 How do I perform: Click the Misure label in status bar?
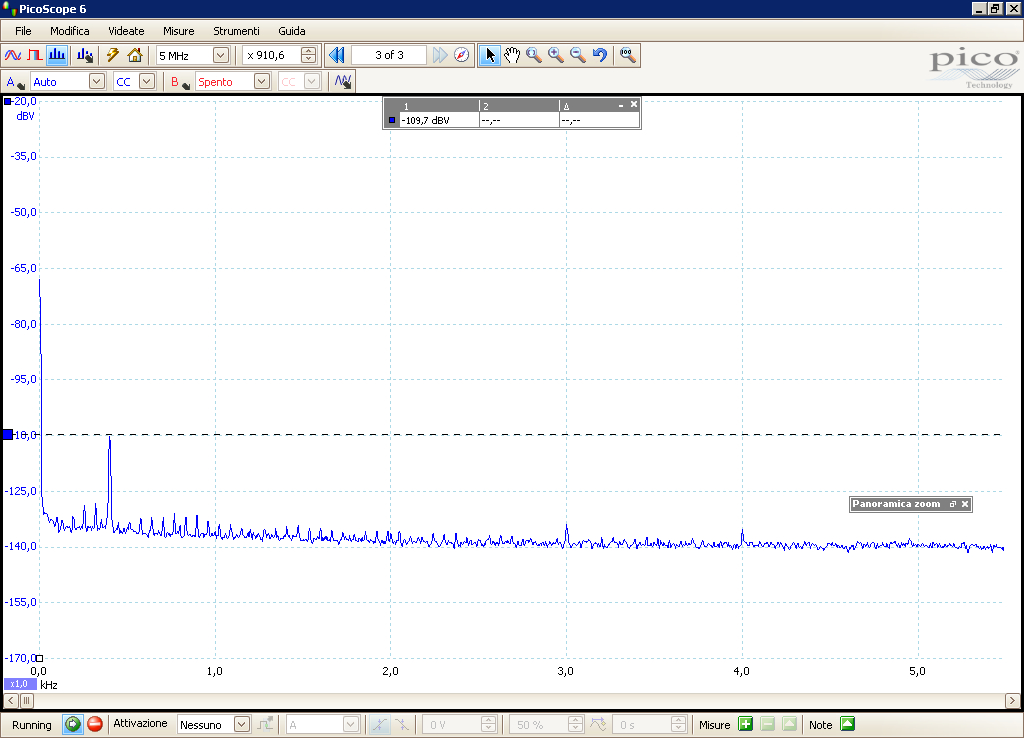[x=714, y=725]
